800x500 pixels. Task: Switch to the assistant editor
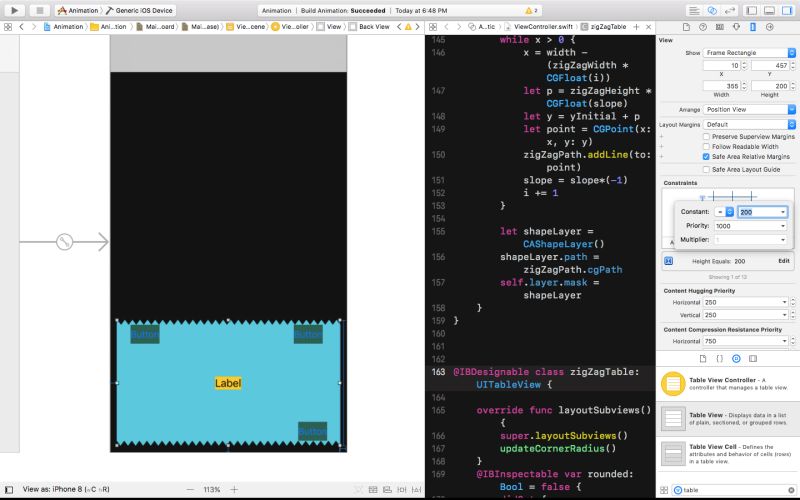pyautogui.click(x=712, y=10)
